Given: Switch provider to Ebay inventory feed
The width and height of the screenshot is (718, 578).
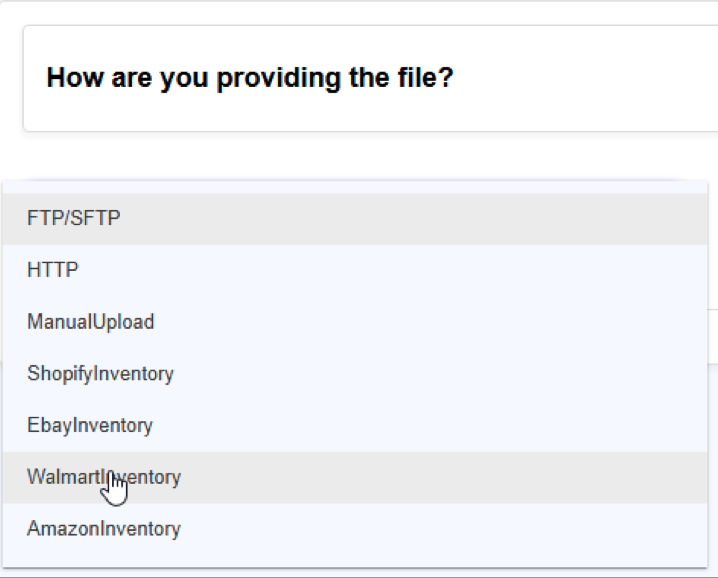Looking at the screenshot, I should pos(355,425).
